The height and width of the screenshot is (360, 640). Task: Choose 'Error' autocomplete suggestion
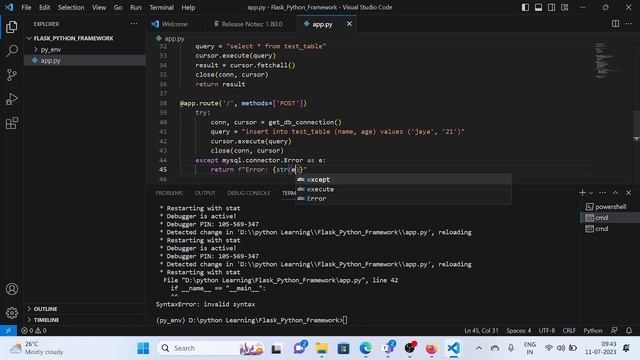tap(403, 199)
